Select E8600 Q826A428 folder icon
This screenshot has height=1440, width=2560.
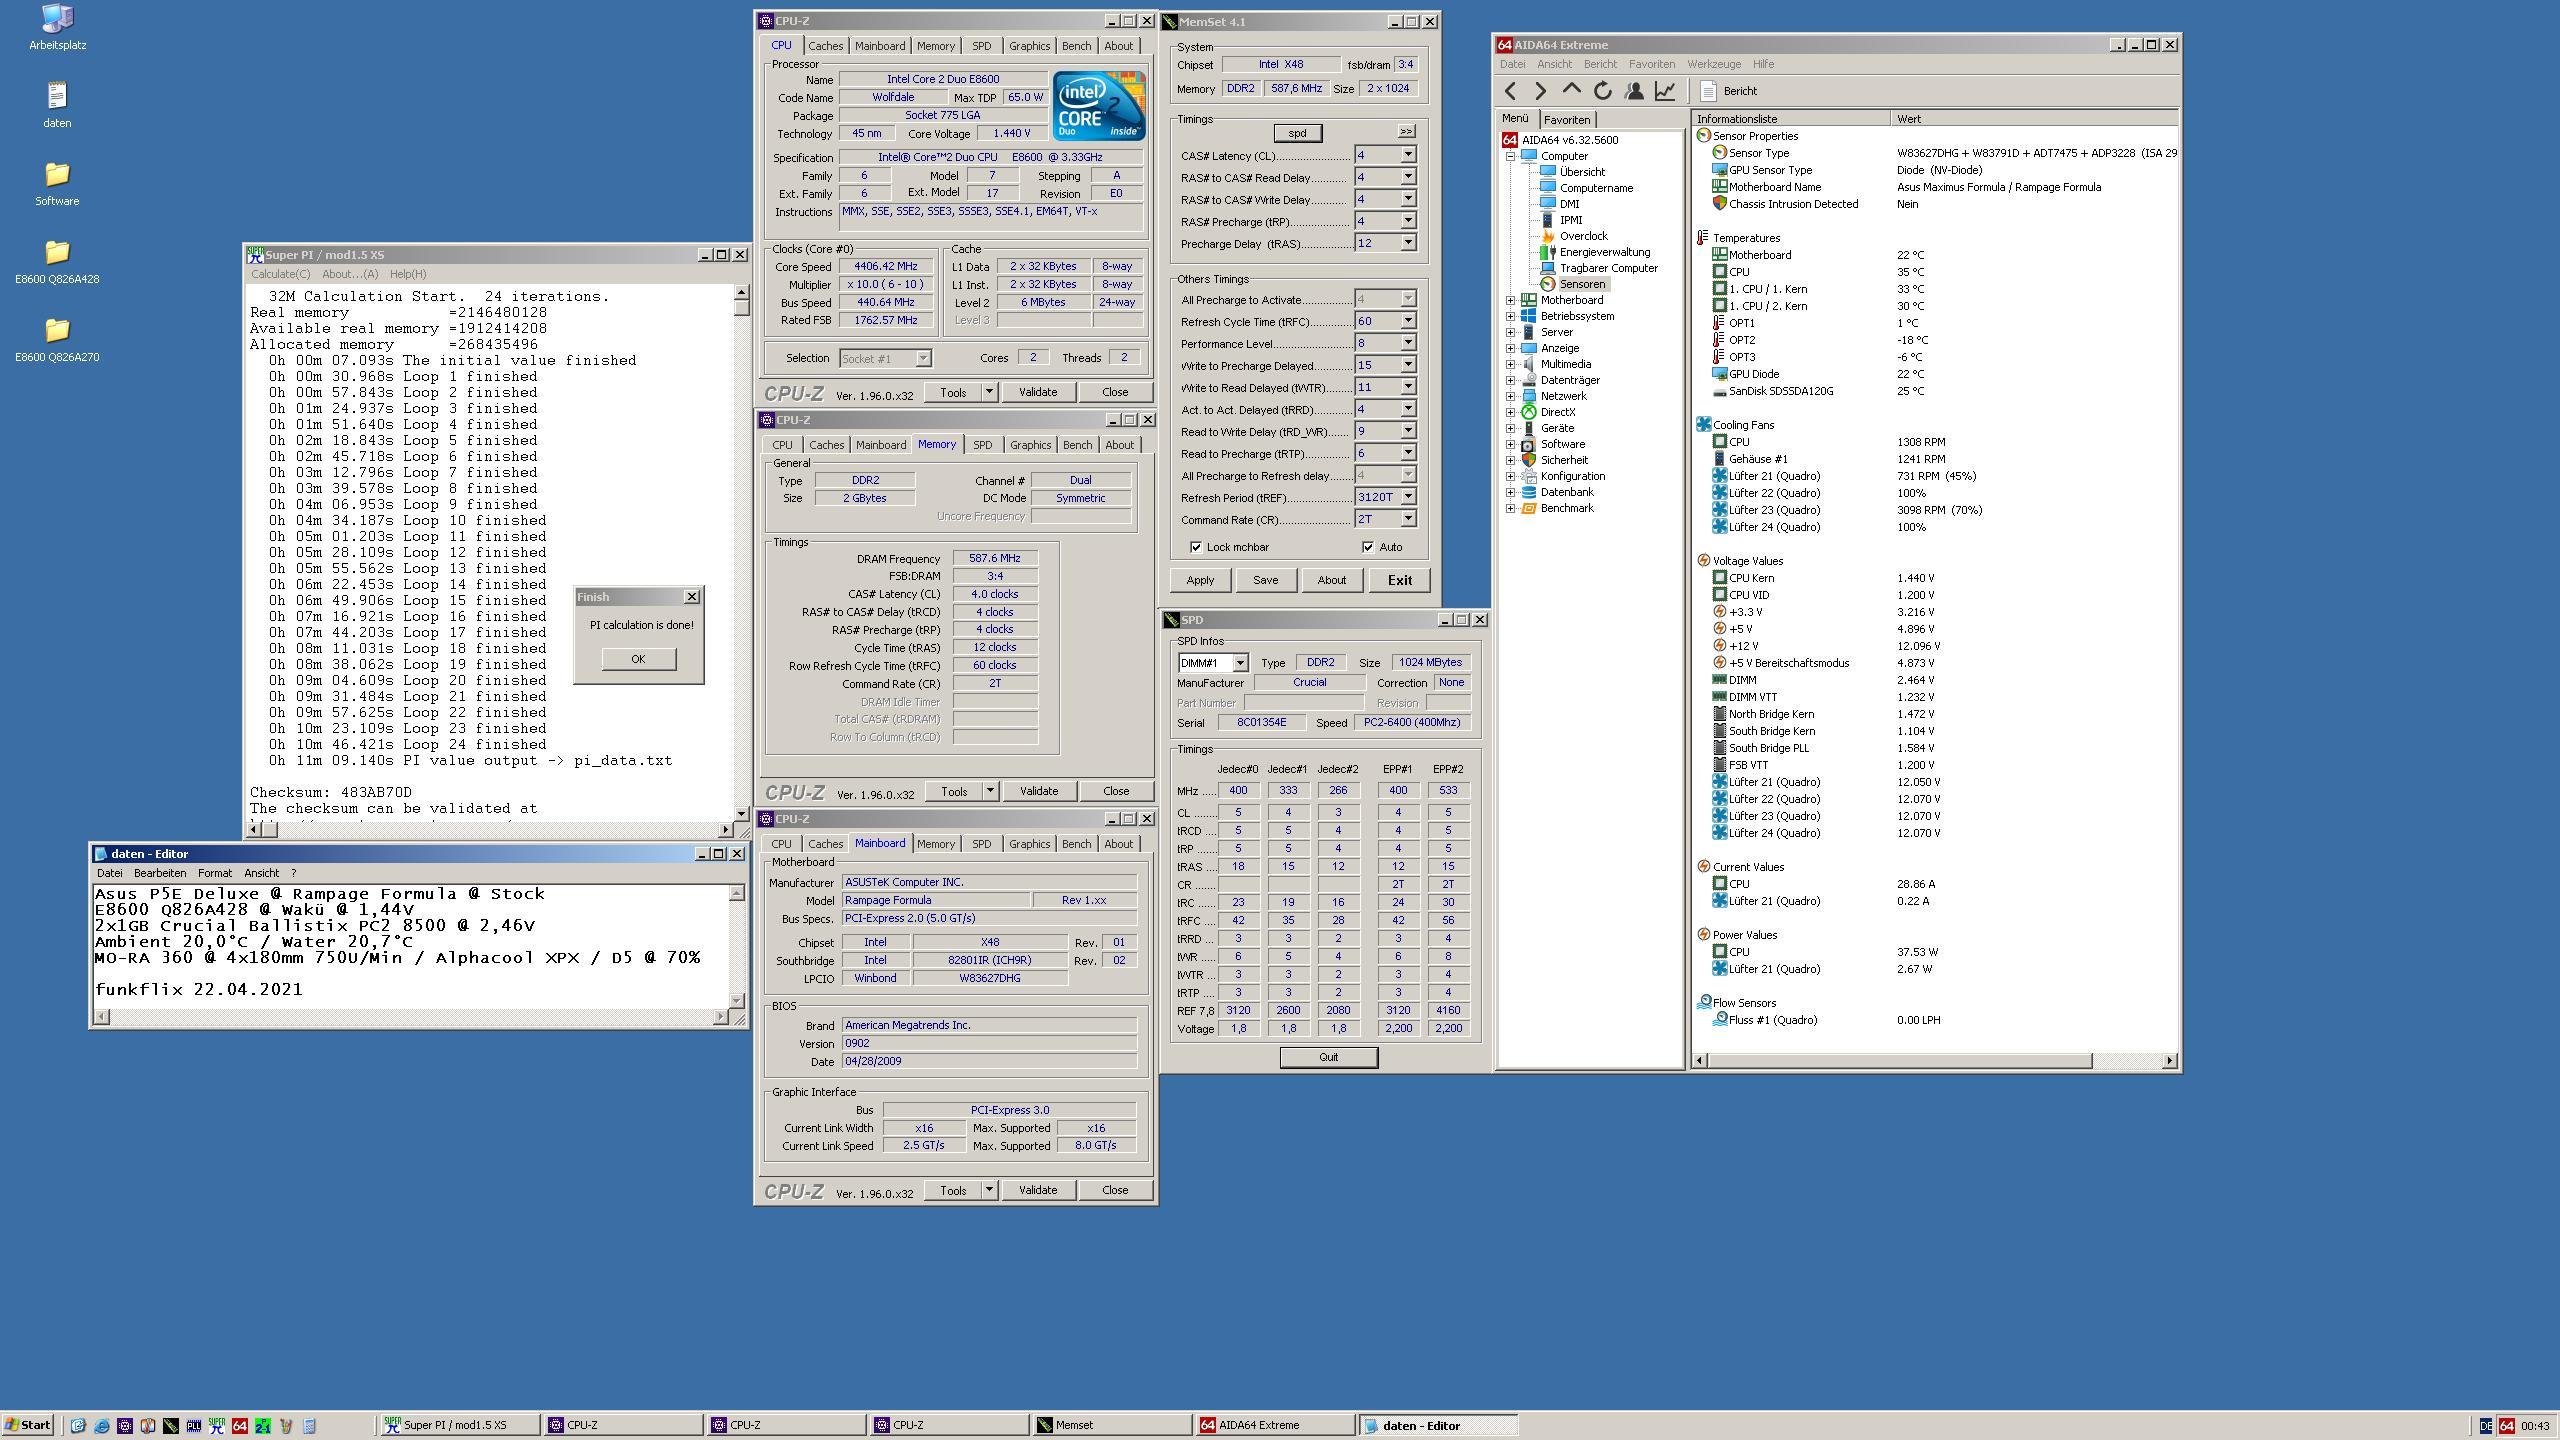coord(57,261)
